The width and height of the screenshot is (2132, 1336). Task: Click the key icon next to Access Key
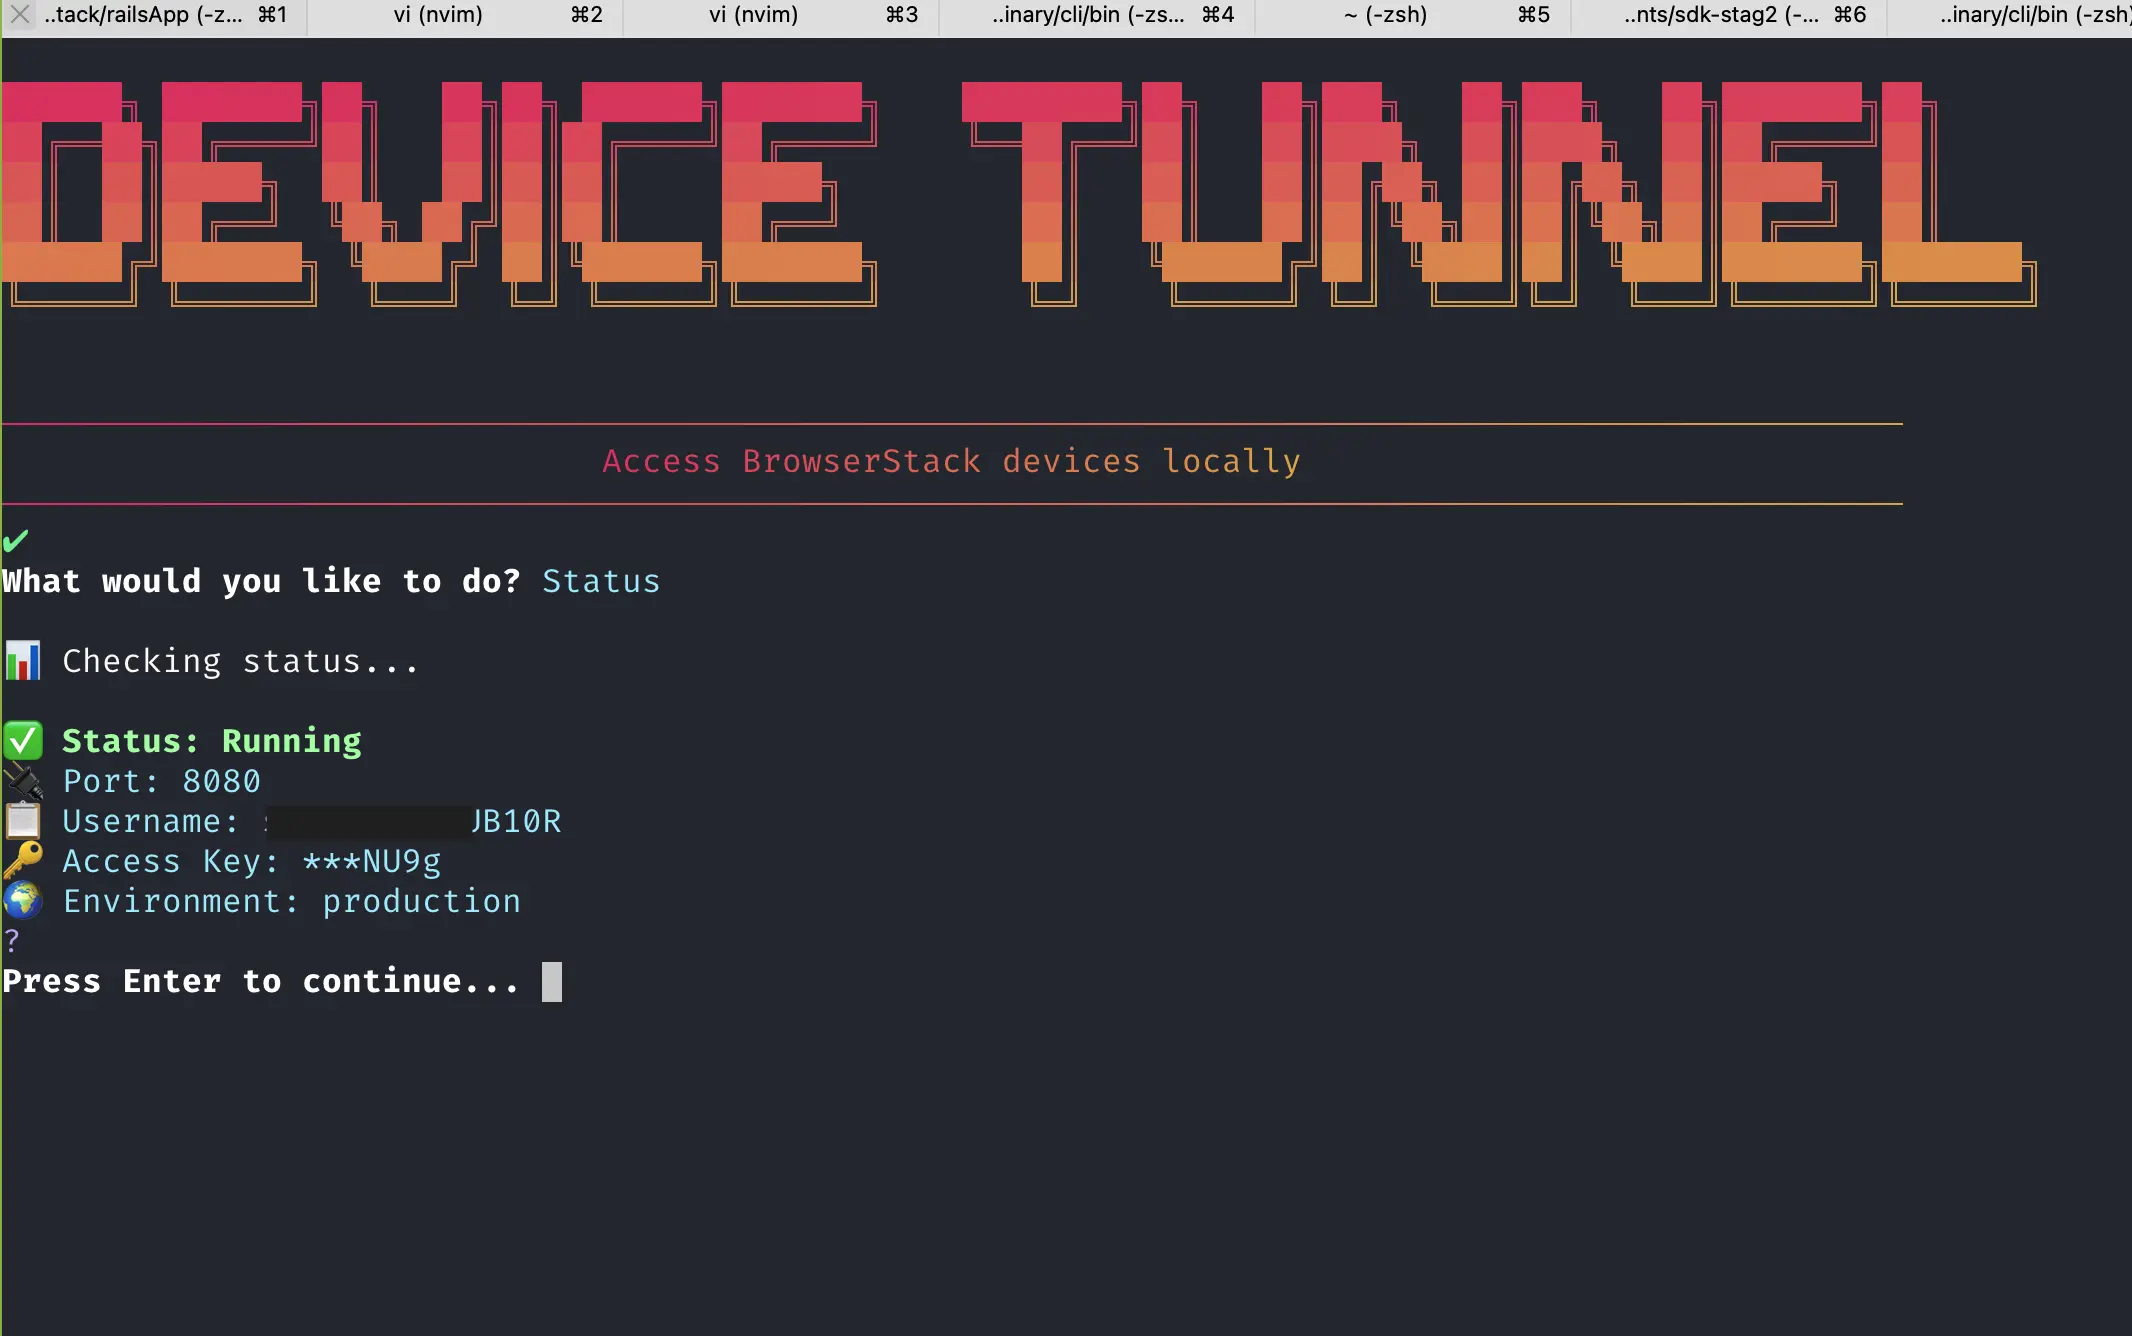(x=22, y=861)
